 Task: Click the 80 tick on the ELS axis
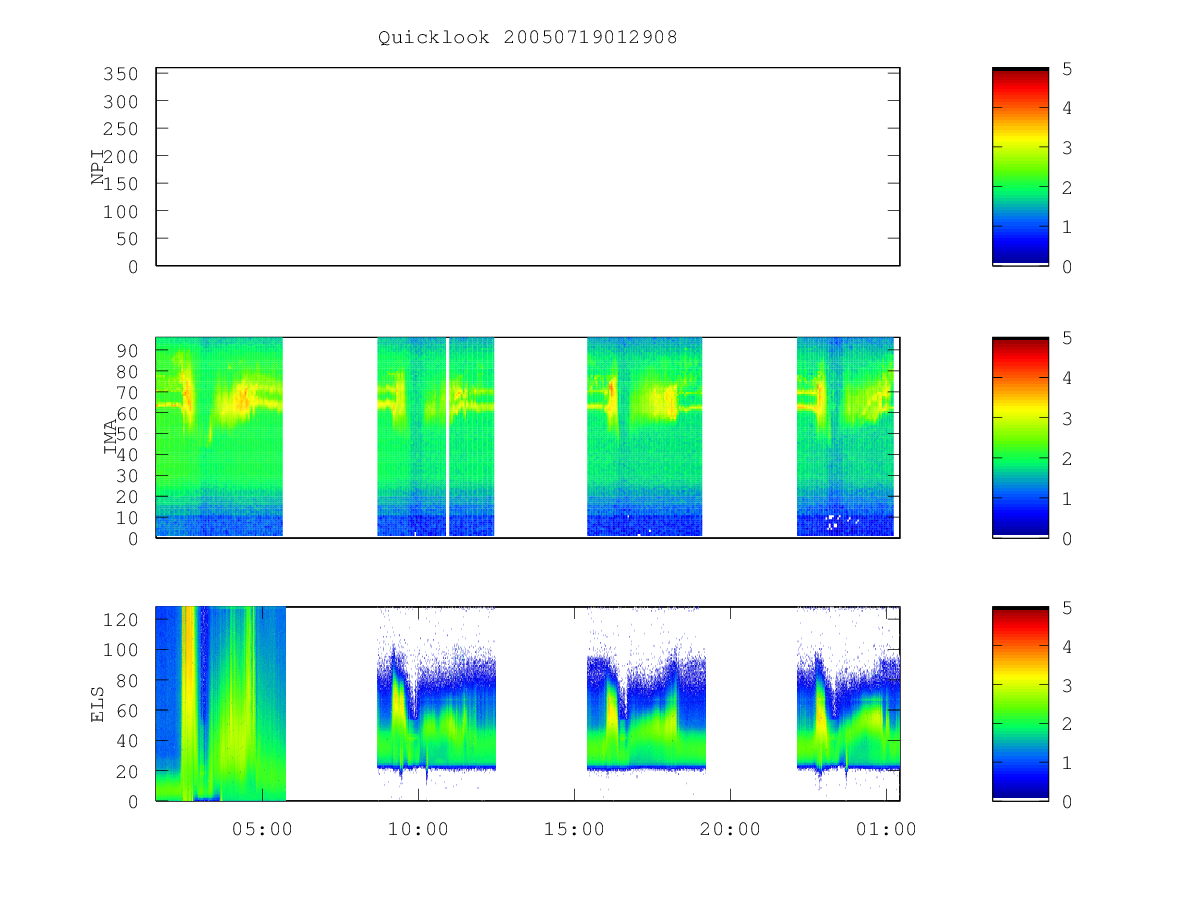(x=128, y=681)
